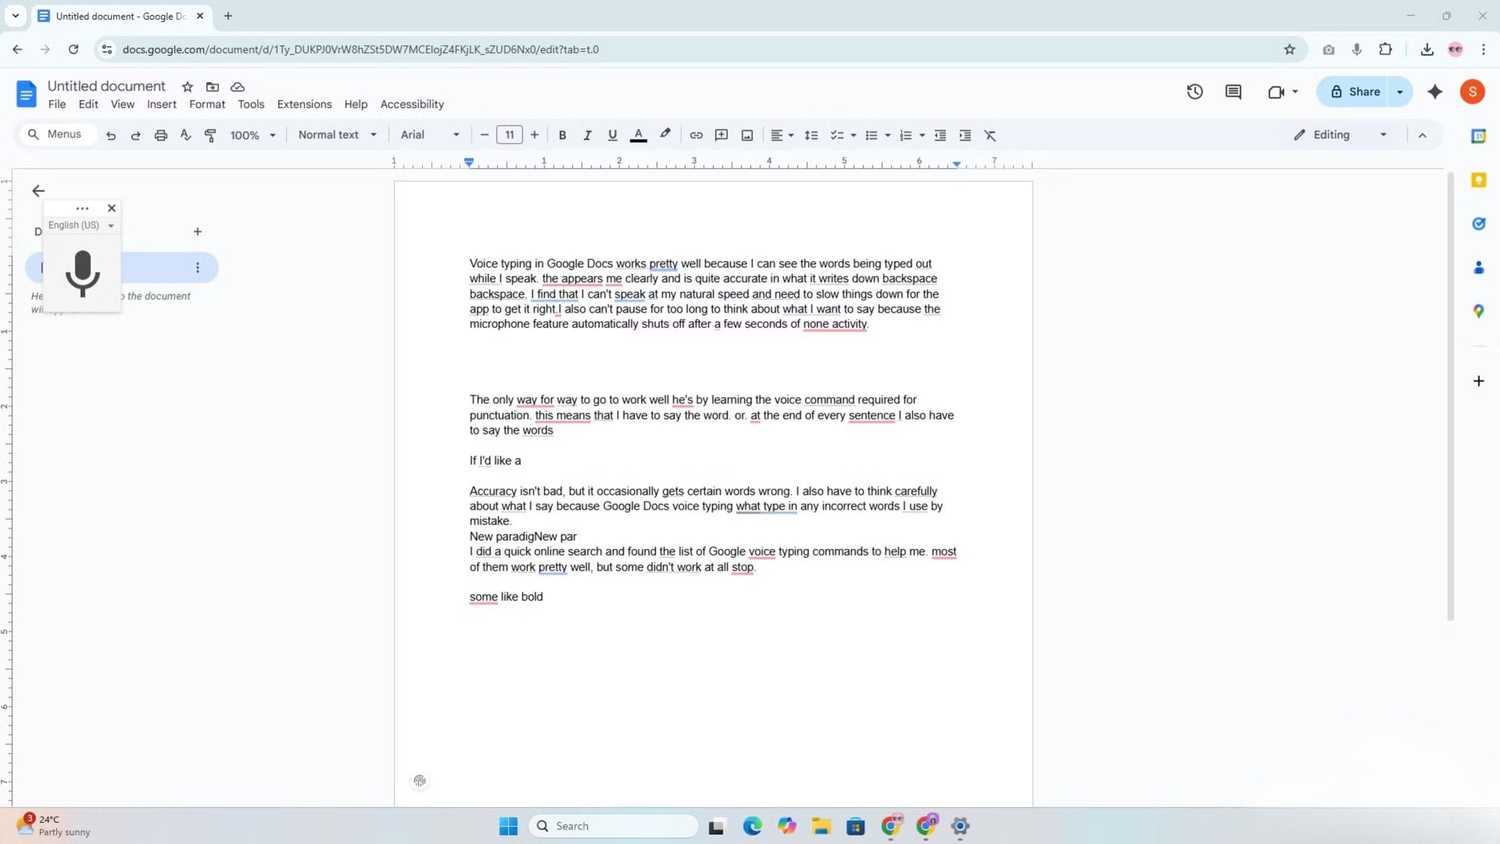
Task: Open Google Tasks in the side panel
Action: (x=1478, y=223)
